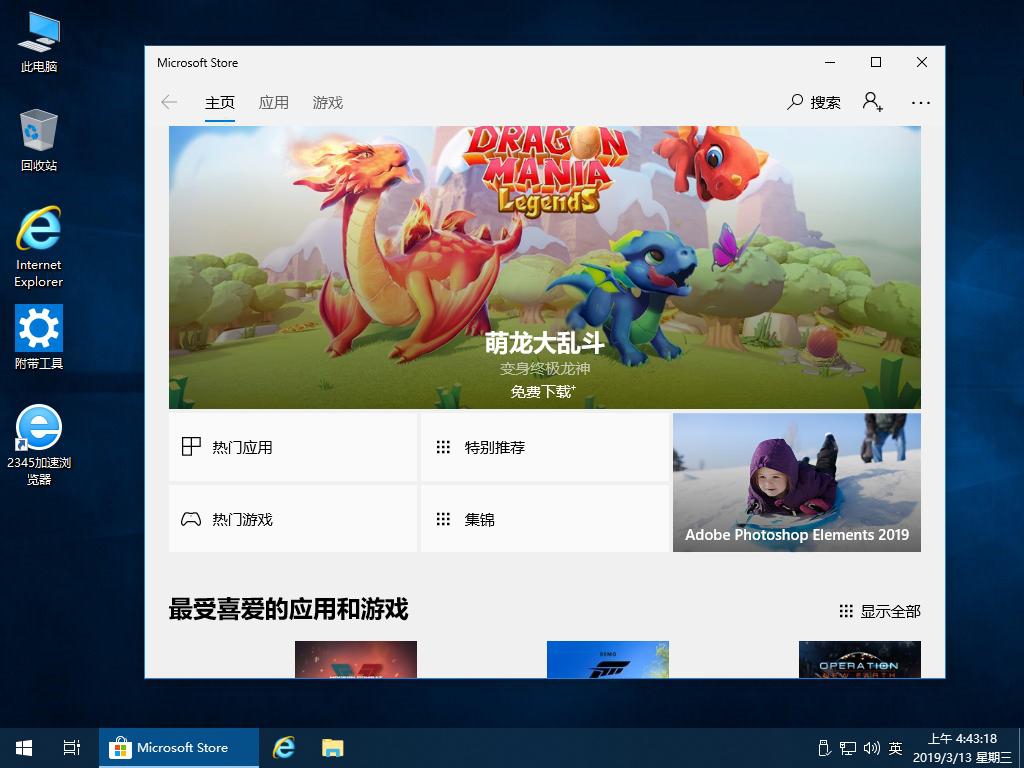Close the Microsoft Store window
Image resolution: width=1024 pixels, height=768 pixels.
(921, 62)
